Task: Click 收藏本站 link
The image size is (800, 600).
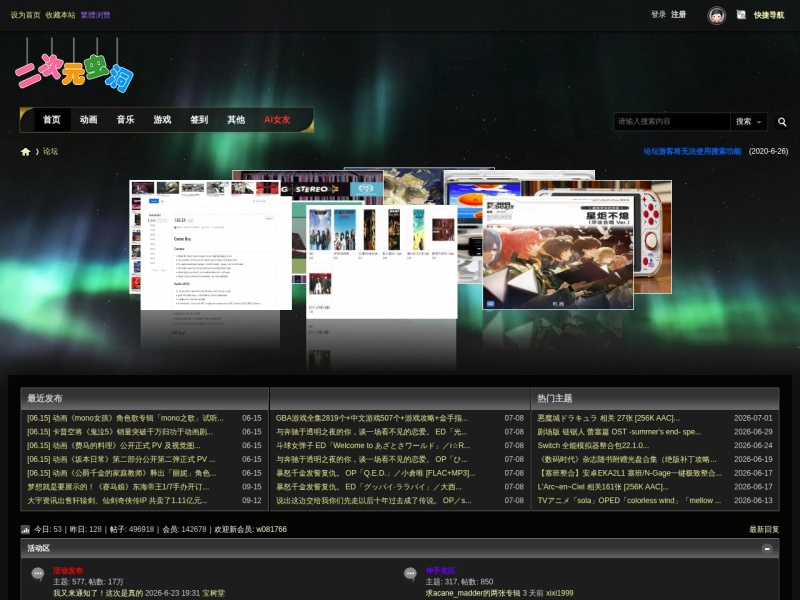Action: click(60, 15)
